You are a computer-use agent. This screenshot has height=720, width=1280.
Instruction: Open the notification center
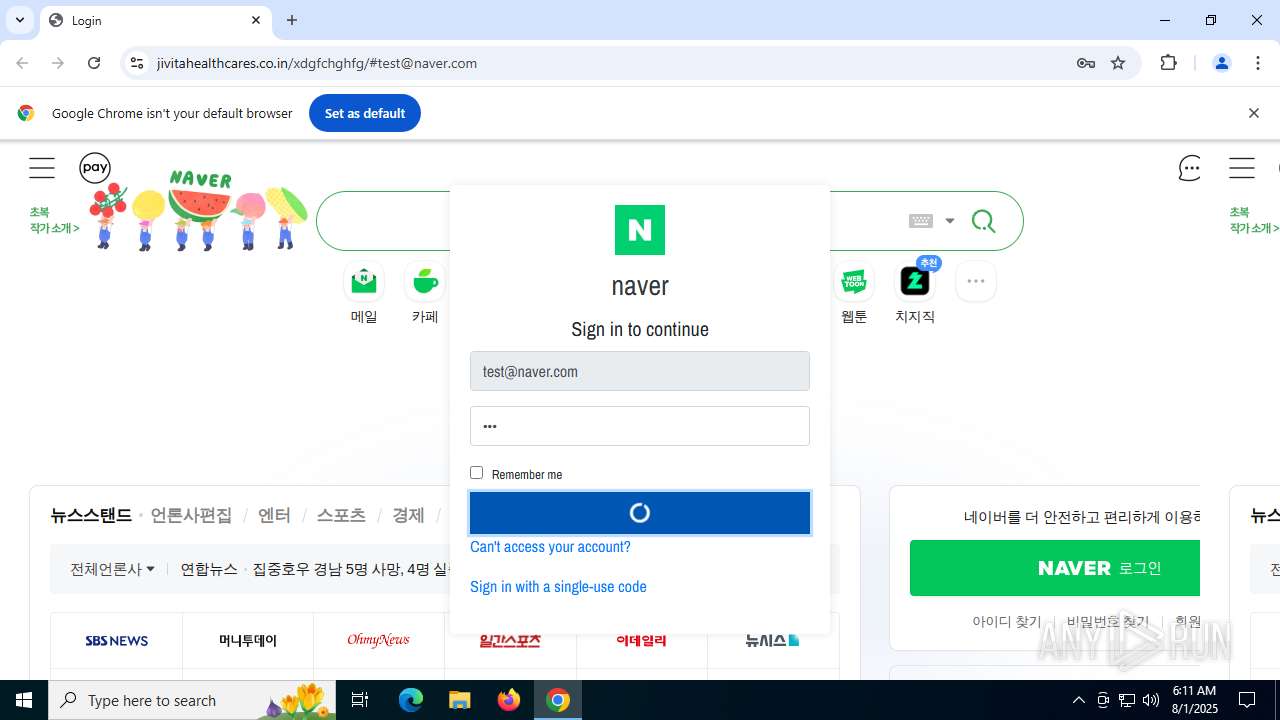click(1247, 700)
